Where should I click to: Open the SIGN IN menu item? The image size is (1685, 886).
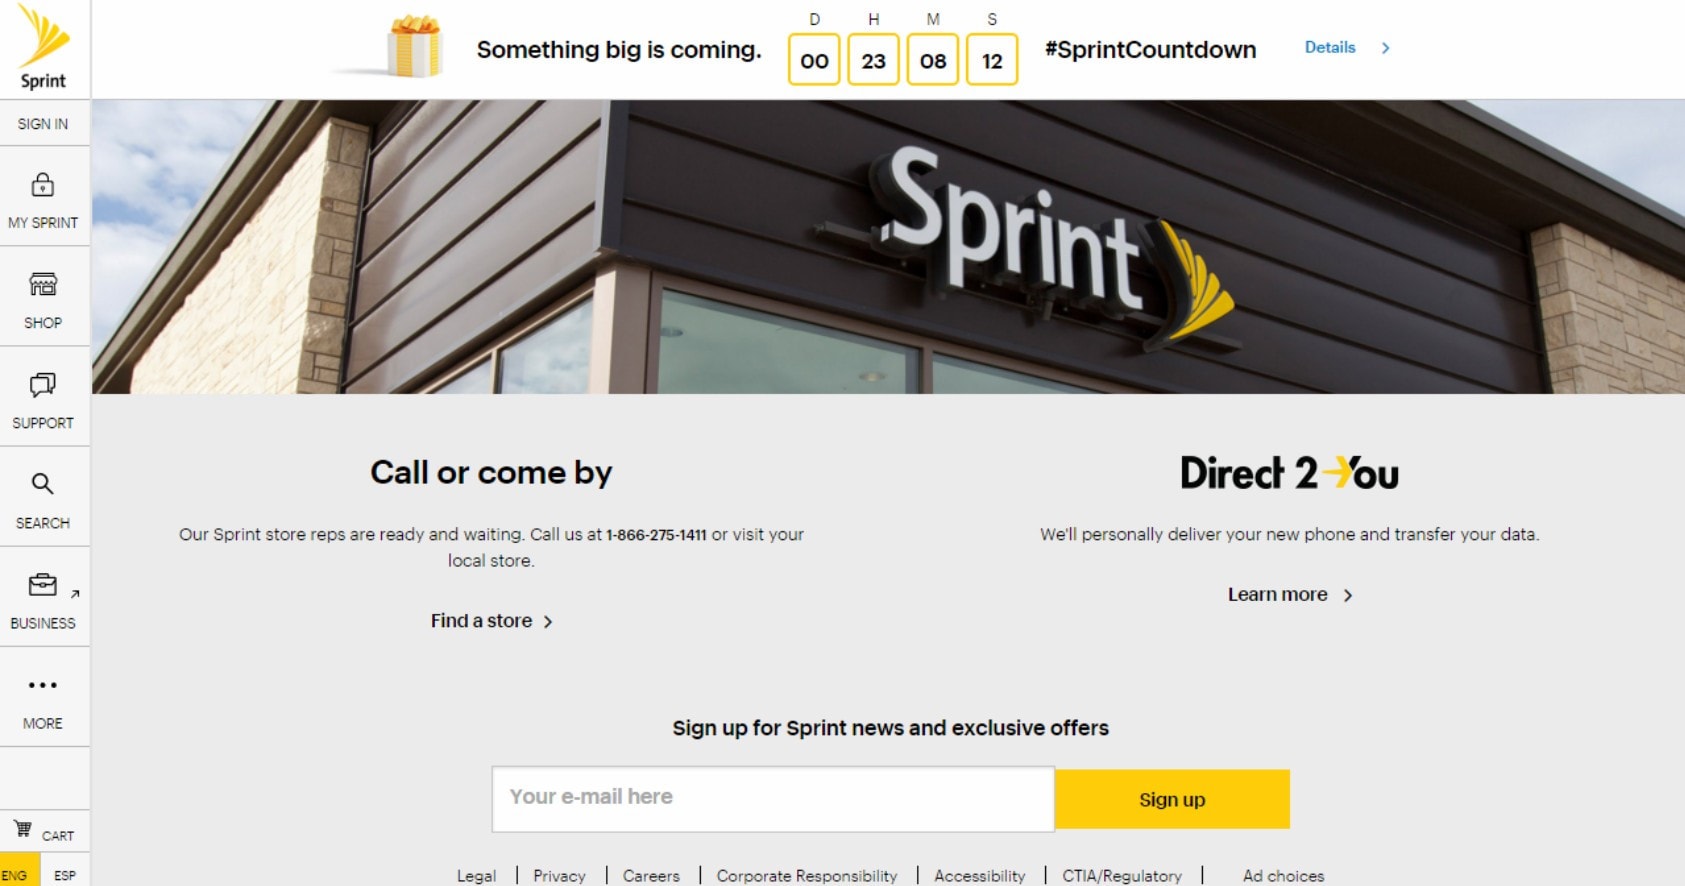click(43, 124)
